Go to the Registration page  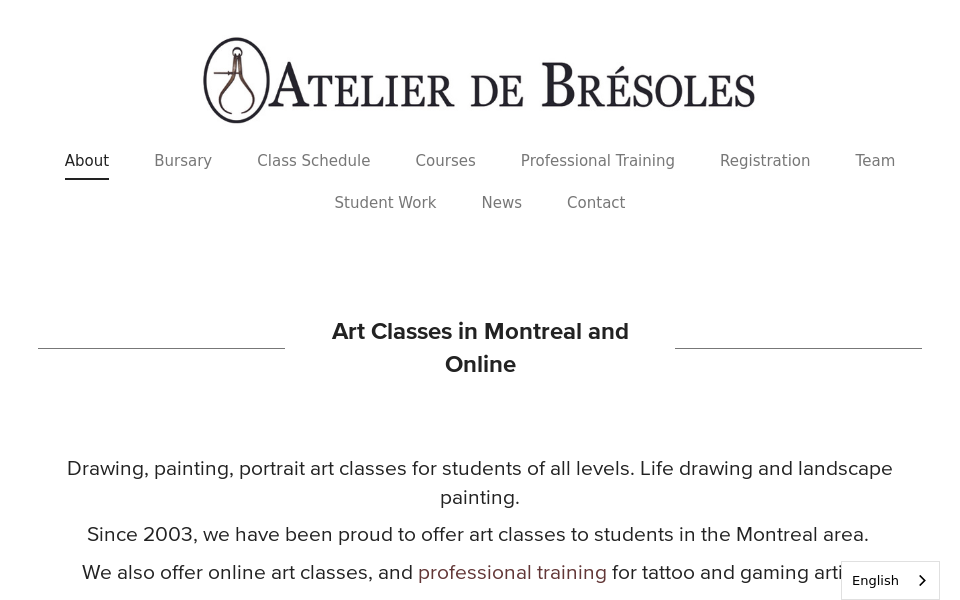765,161
